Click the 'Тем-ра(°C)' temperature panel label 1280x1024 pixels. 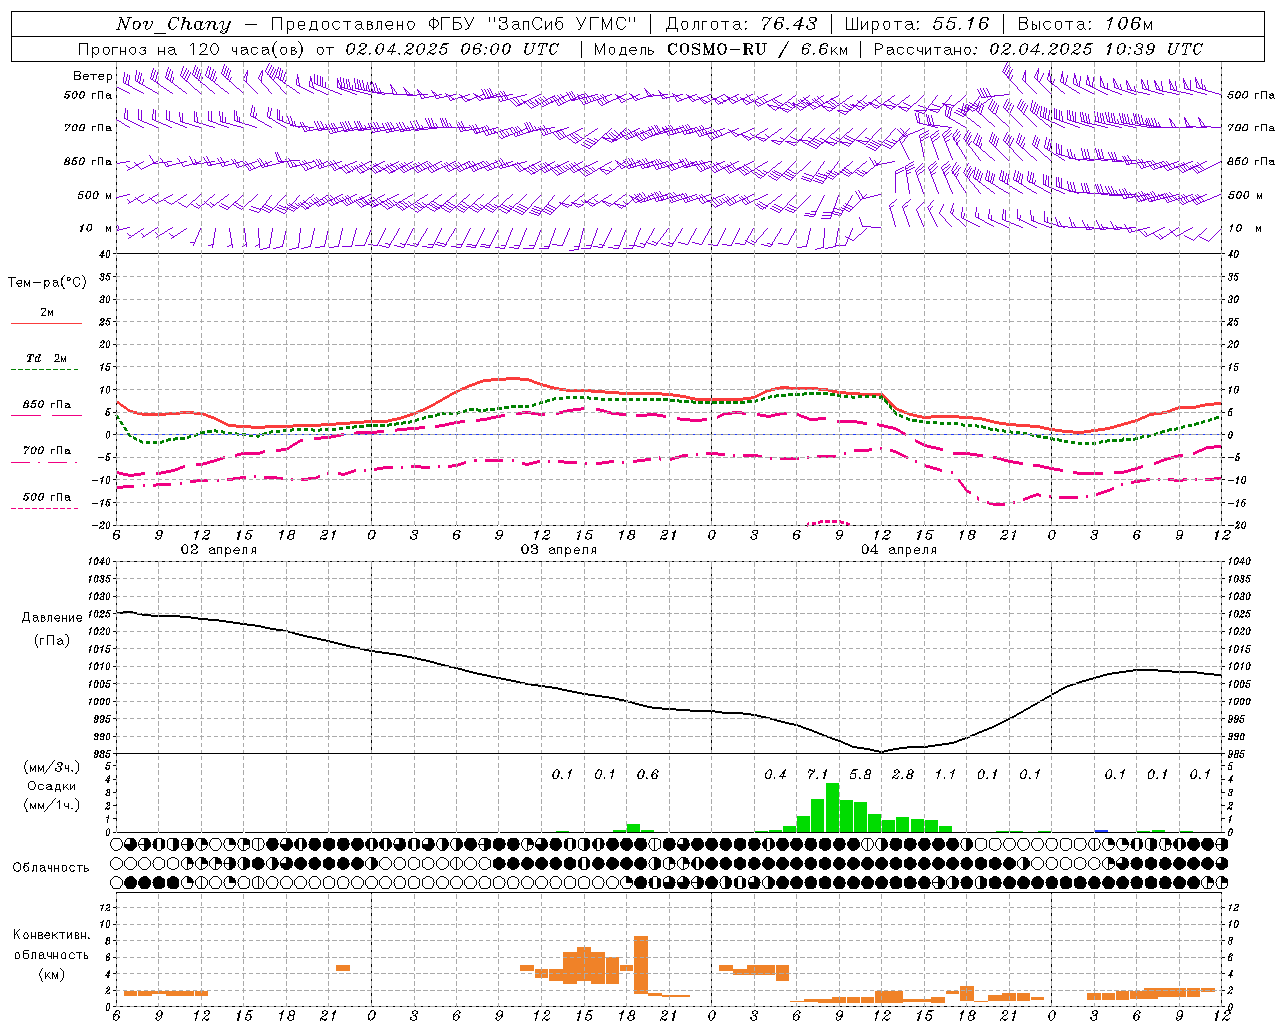[x=47, y=283]
